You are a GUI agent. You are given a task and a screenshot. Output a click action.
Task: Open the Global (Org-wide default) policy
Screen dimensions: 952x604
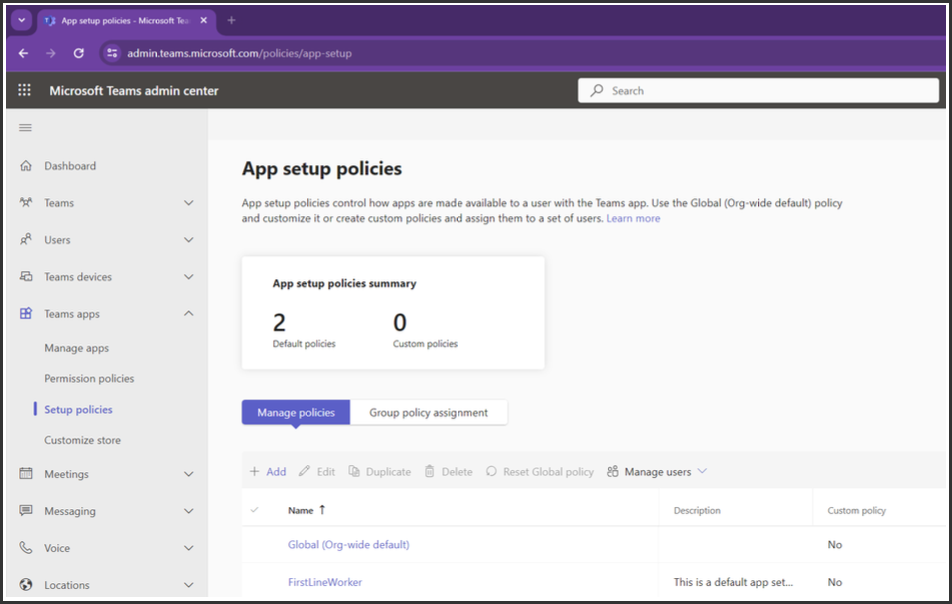pyautogui.click(x=348, y=545)
